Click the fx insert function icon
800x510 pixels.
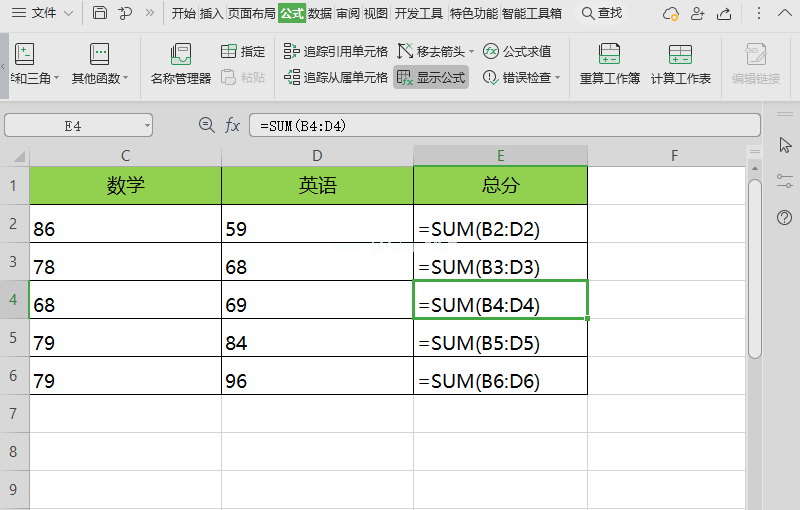pos(233,125)
